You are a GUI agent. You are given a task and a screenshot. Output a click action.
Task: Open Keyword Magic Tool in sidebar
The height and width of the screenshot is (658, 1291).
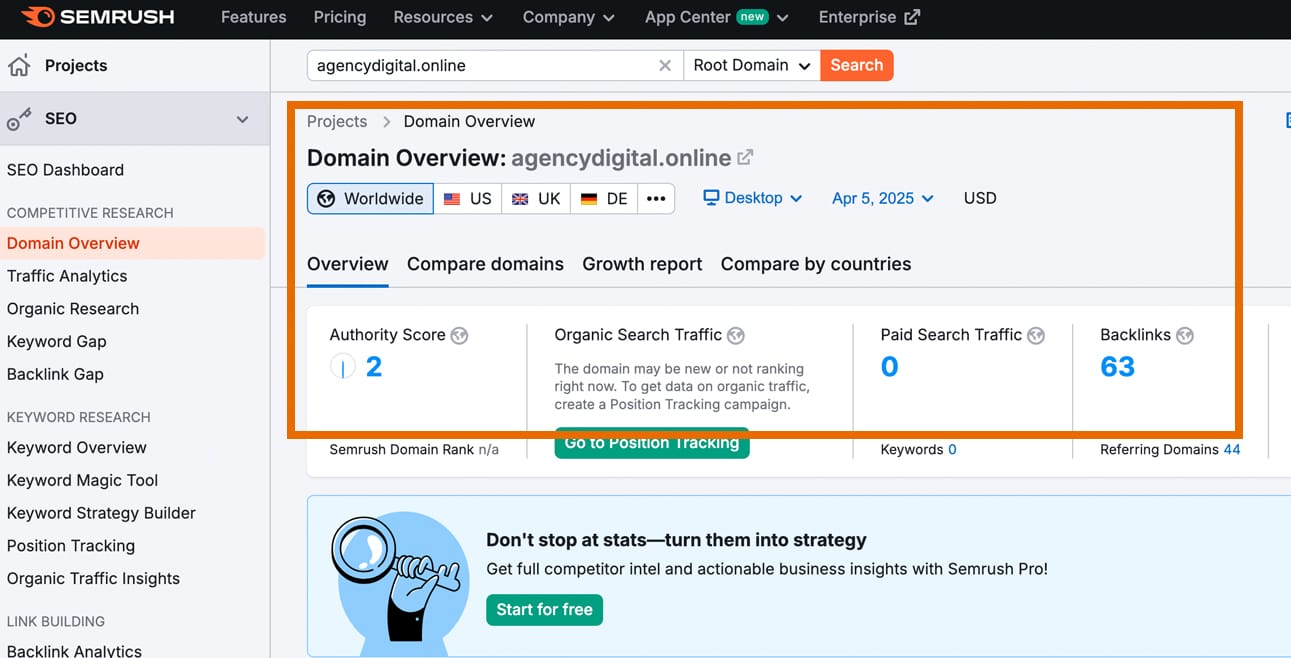tap(82, 480)
